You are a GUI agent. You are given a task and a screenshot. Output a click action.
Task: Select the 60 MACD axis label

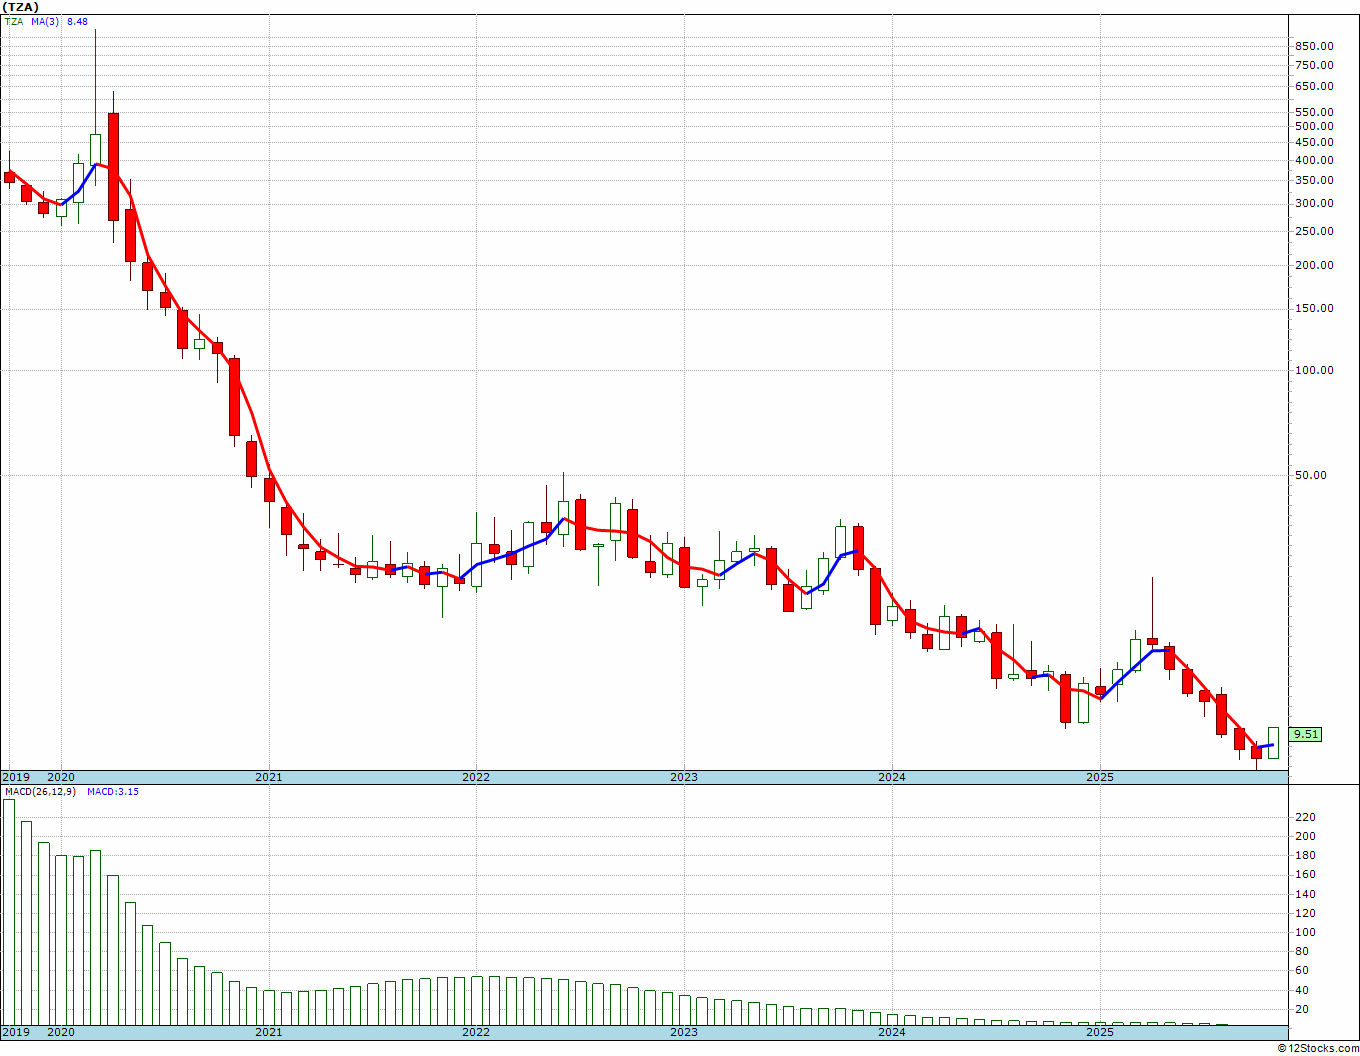(1304, 970)
